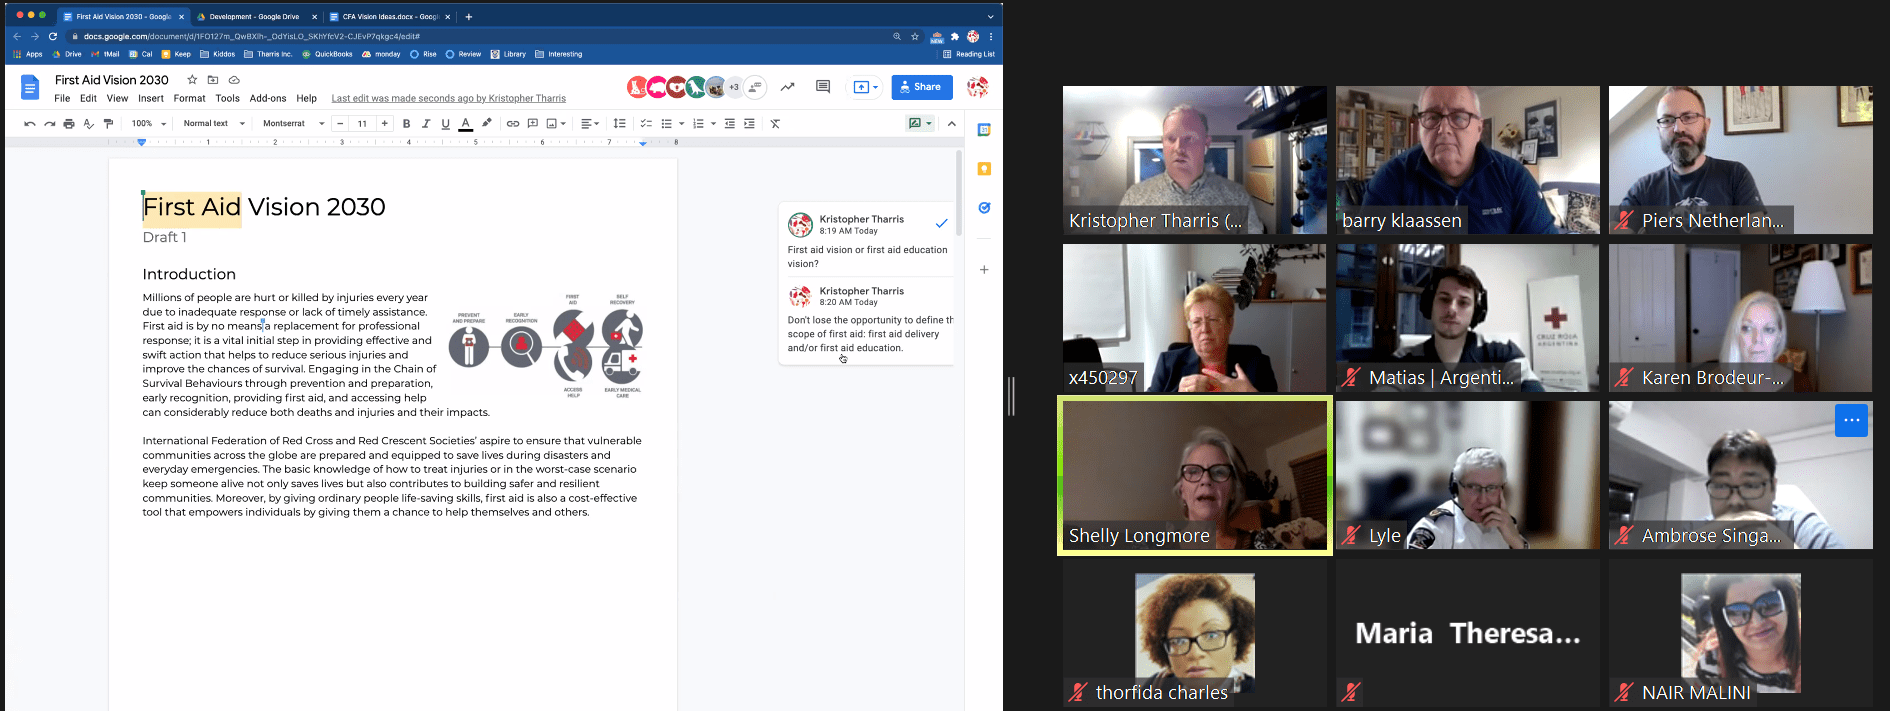Clear formatting with the crossed T icon
Viewport: 1890px width, 711px height.
click(775, 124)
